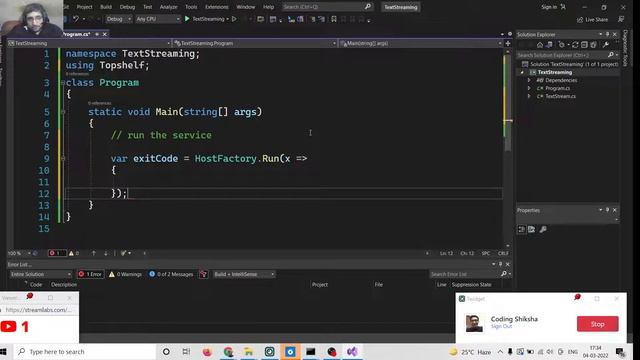640x360 pixels.
Task: Toggle the 0 of 2 Messages filter
Action: point(171,274)
